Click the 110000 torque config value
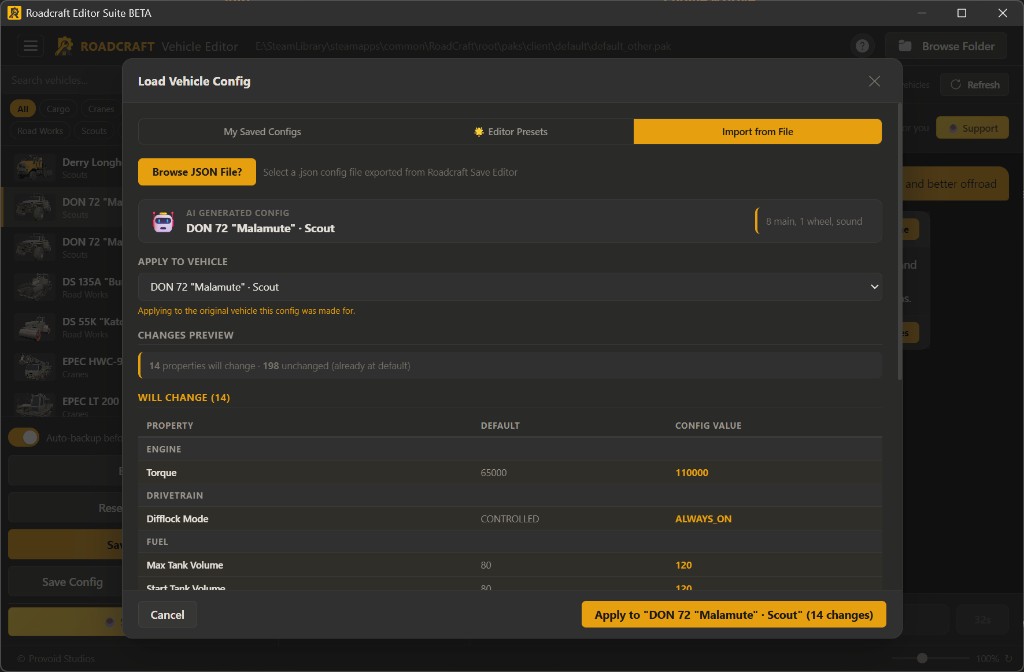This screenshot has width=1024, height=672. pyautogui.click(x=692, y=473)
